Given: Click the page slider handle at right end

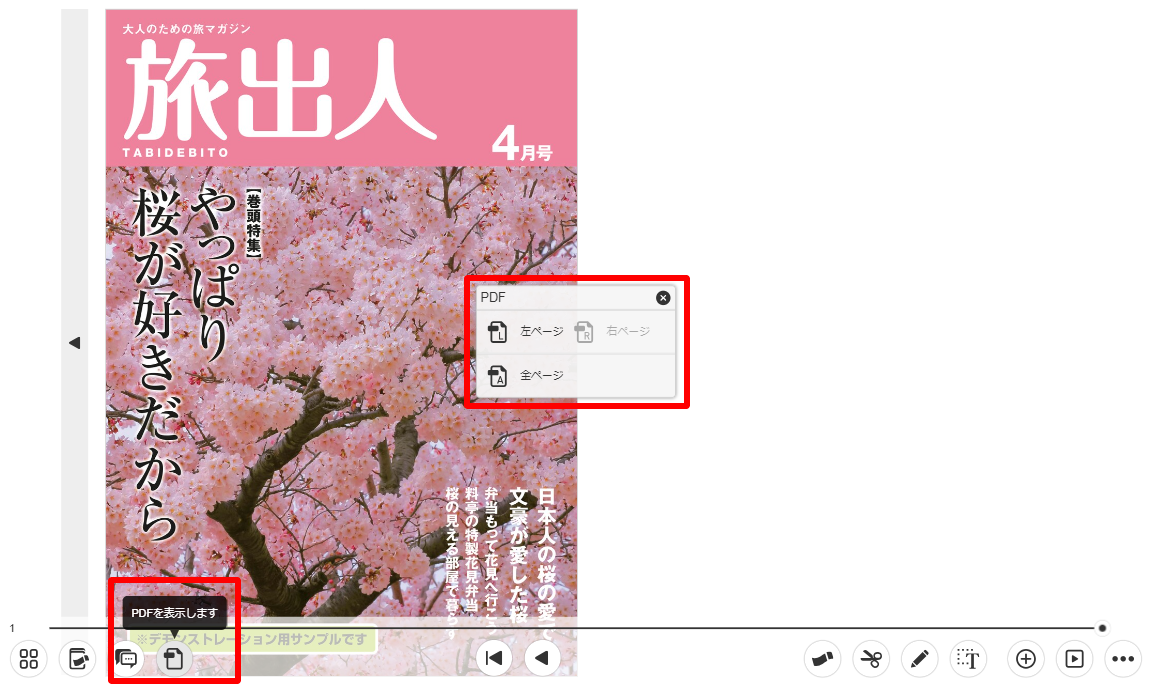Looking at the screenshot, I should tap(1102, 628).
